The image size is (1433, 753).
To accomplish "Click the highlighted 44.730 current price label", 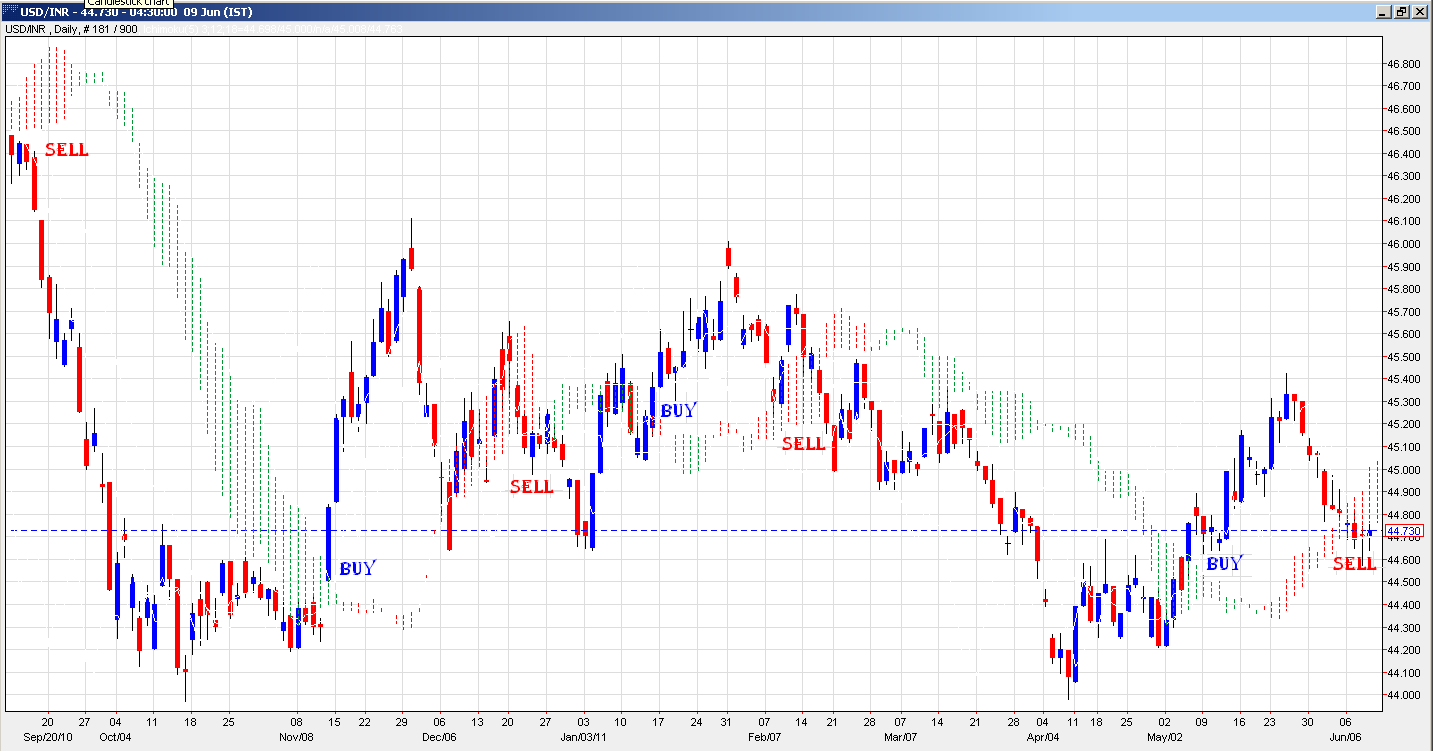I will pyautogui.click(x=1405, y=531).
